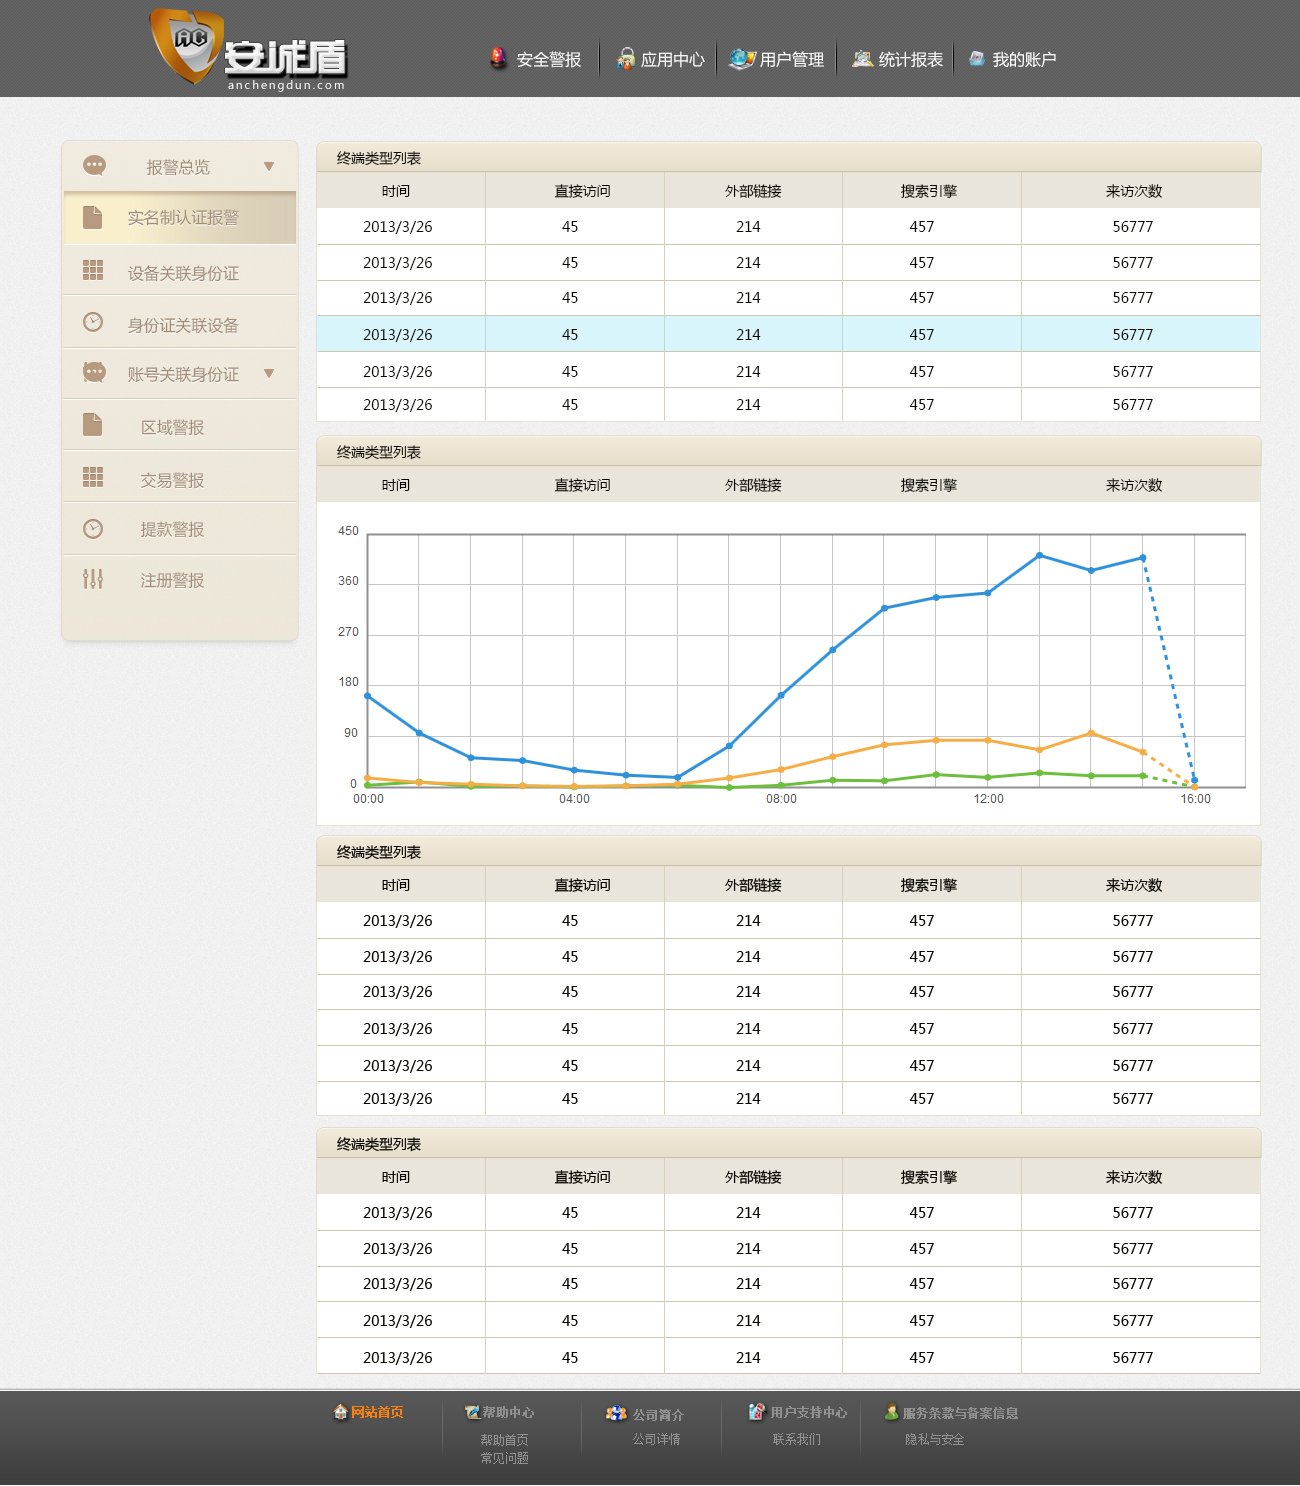Click the icon beside 用户支持中心 in footer

click(x=757, y=1411)
